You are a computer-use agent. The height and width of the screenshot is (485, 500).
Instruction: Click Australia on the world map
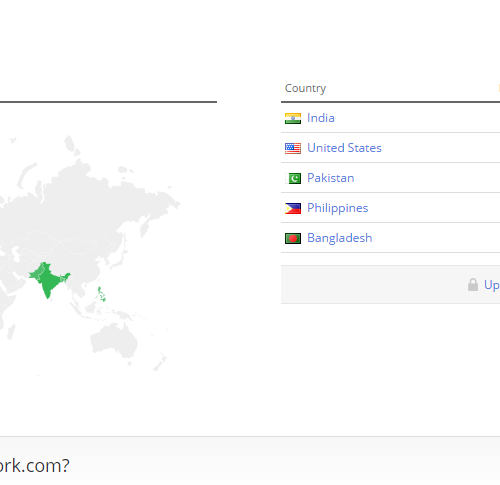tap(113, 342)
